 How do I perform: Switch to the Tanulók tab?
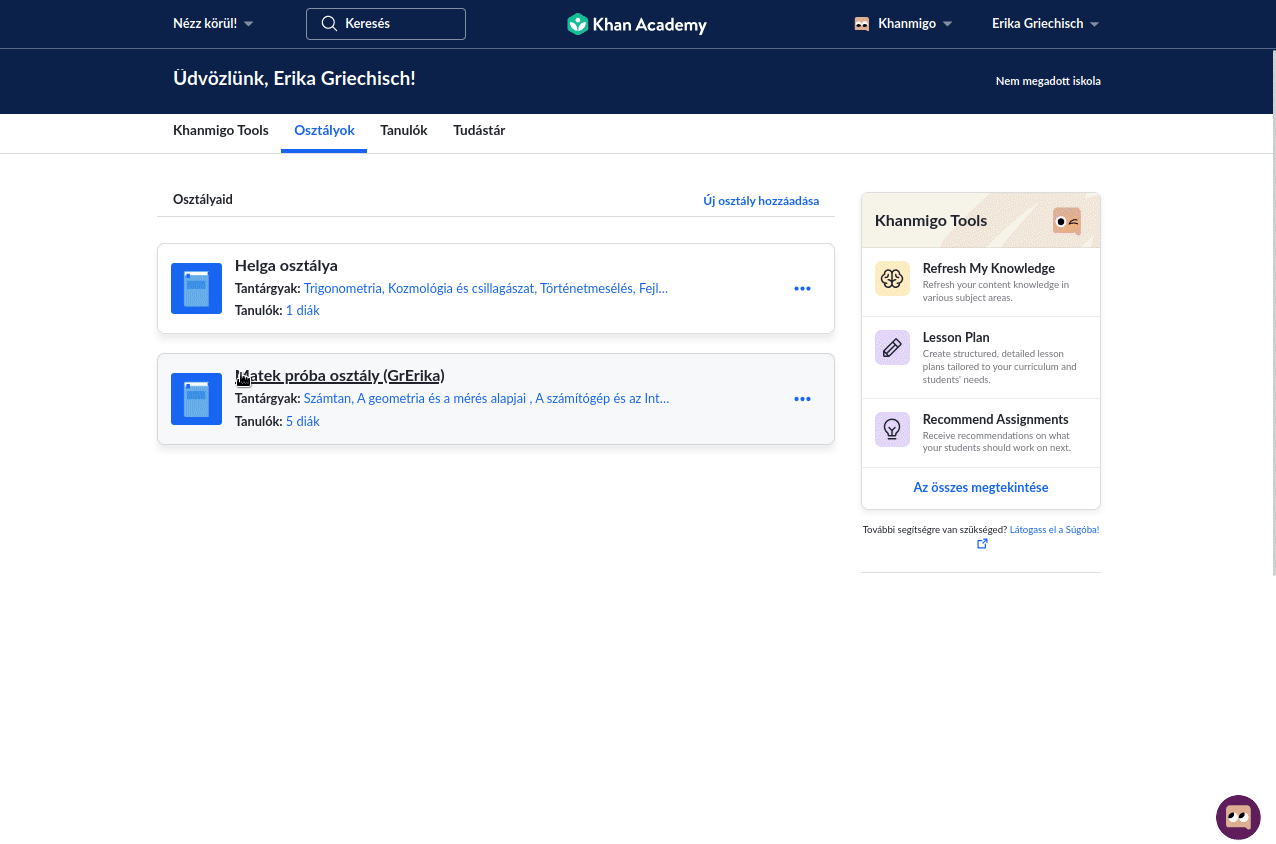[x=404, y=131]
